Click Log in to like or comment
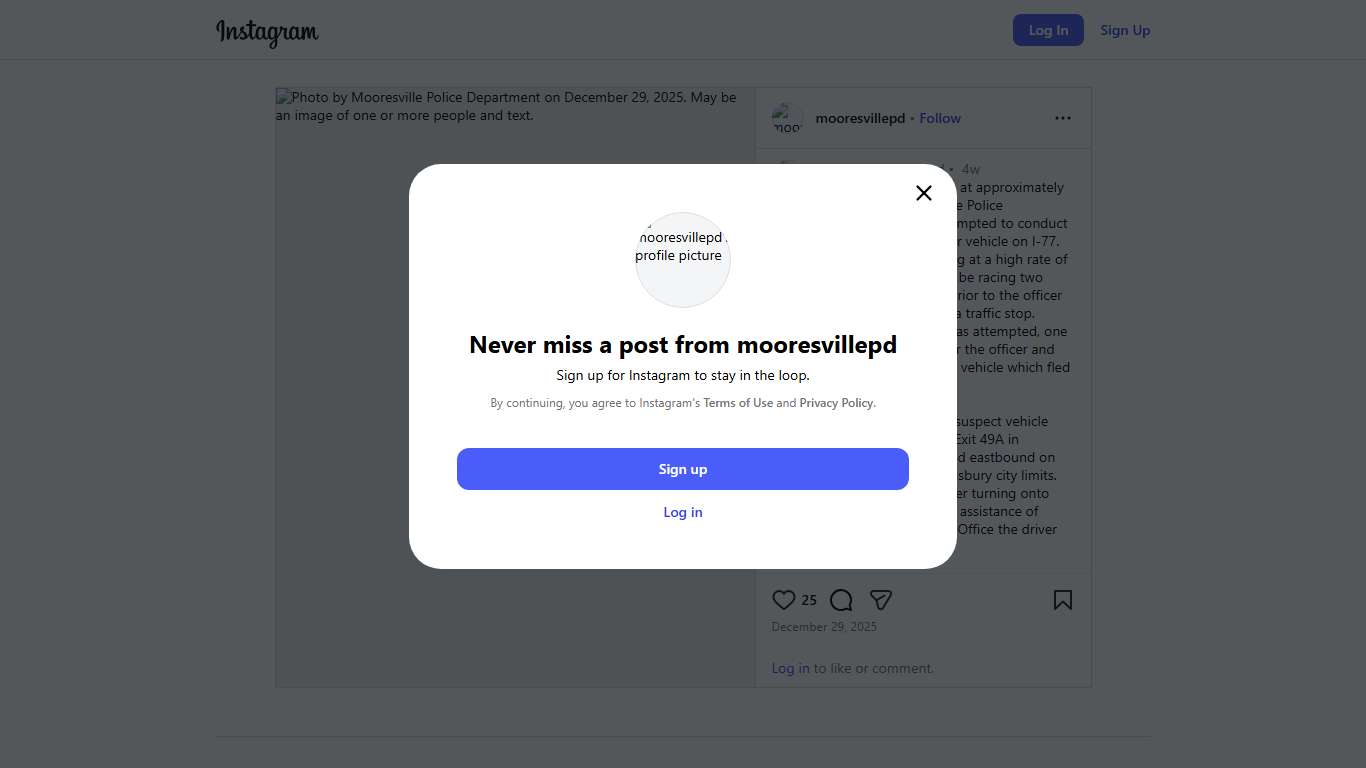 click(790, 668)
